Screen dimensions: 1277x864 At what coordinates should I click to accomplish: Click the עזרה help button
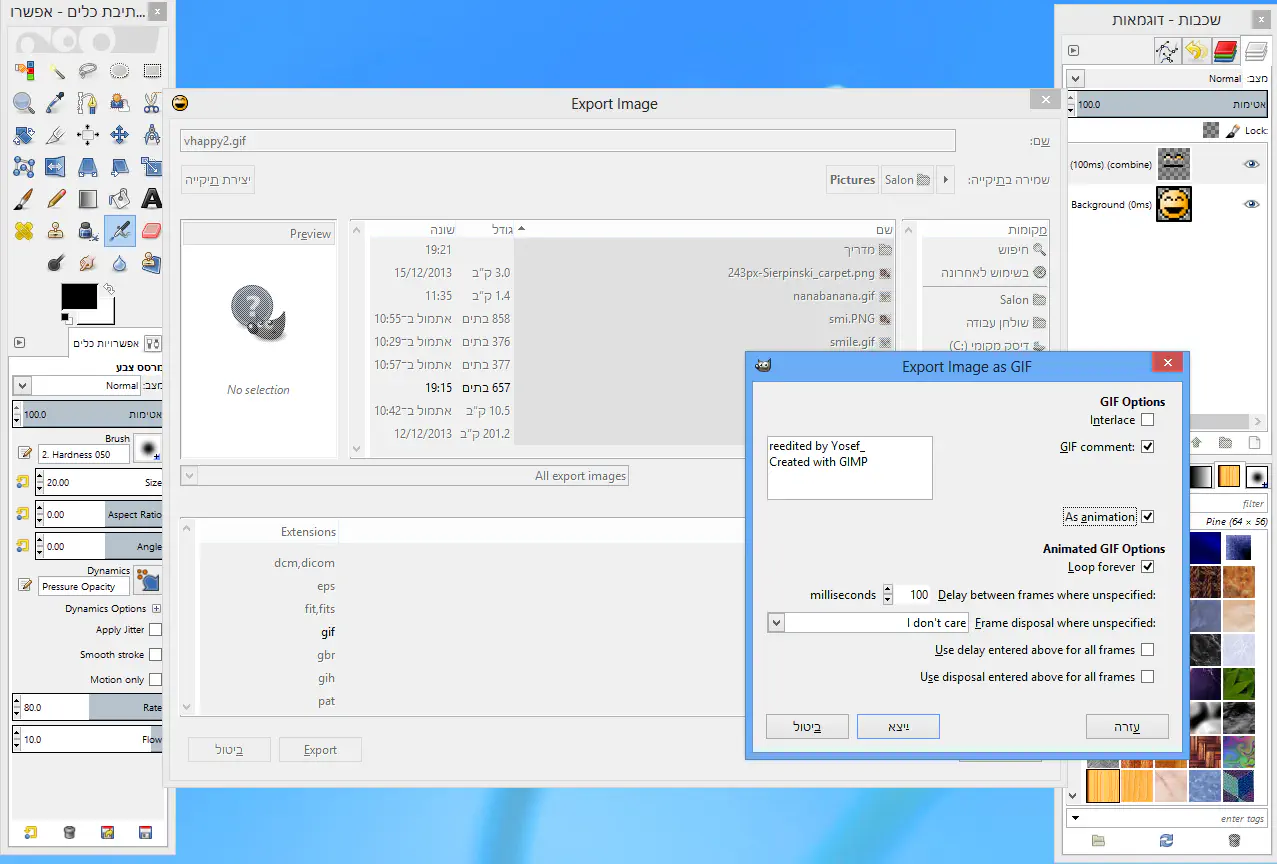1127,726
